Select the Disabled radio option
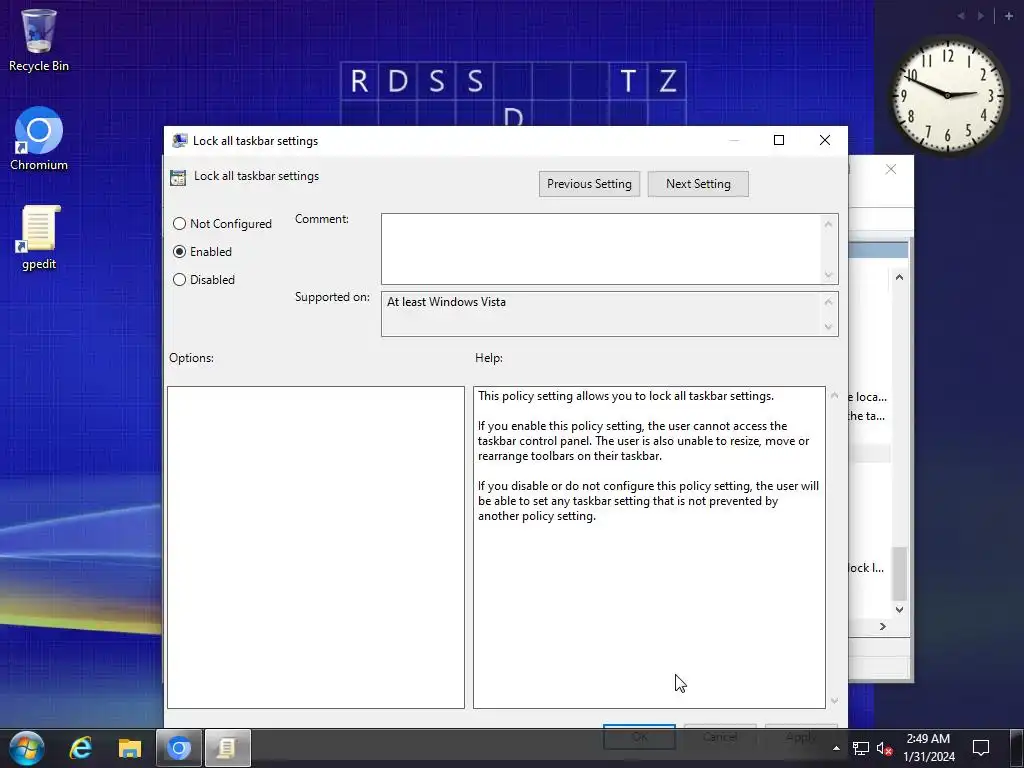 pyautogui.click(x=204, y=280)
